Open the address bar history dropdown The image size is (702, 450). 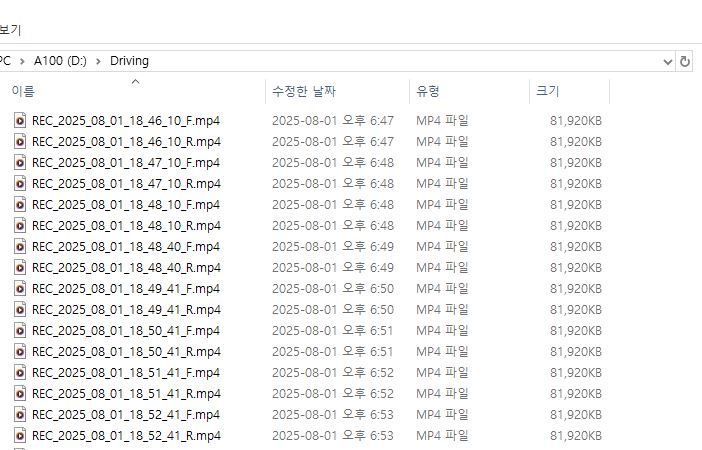[668, 62]
